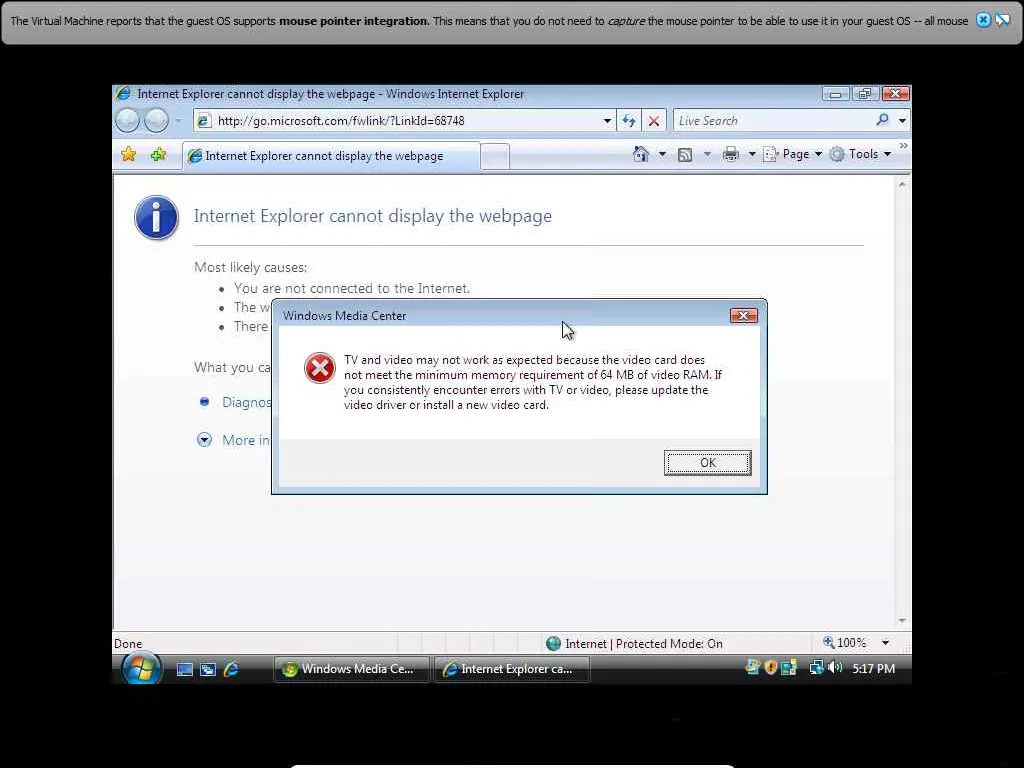This screenshot has height=768, width=1024.
Task: Click the network connection tray icon
Action: tap(816, 667)
